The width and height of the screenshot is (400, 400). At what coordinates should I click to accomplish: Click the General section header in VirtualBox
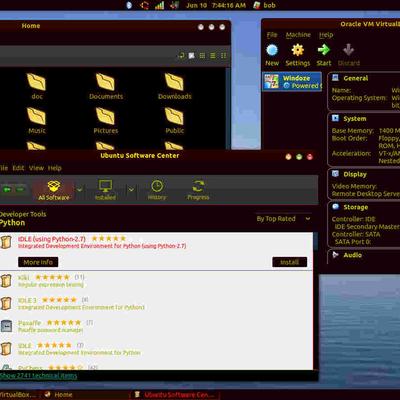(356, 78)
